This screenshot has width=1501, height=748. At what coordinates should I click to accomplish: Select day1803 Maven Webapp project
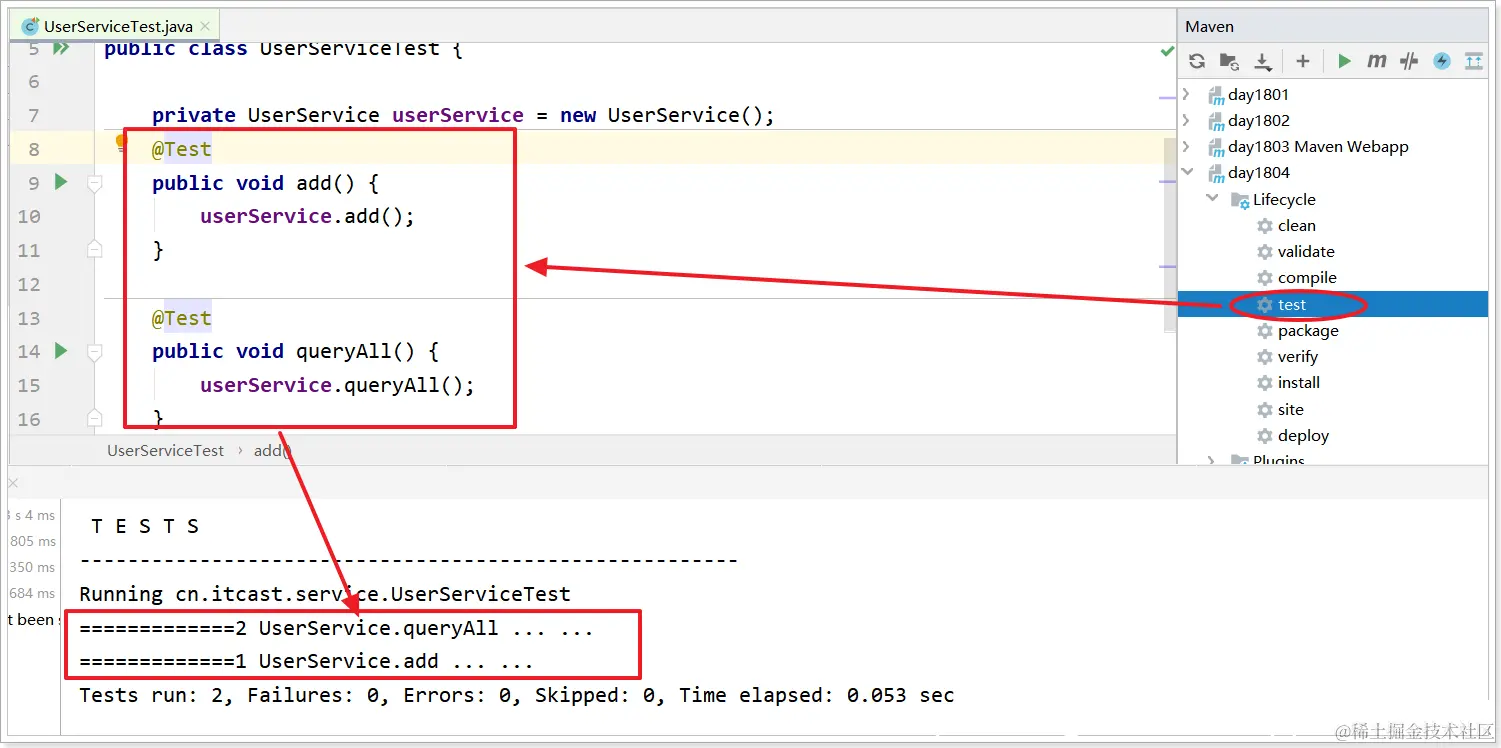coord(1318,147)
